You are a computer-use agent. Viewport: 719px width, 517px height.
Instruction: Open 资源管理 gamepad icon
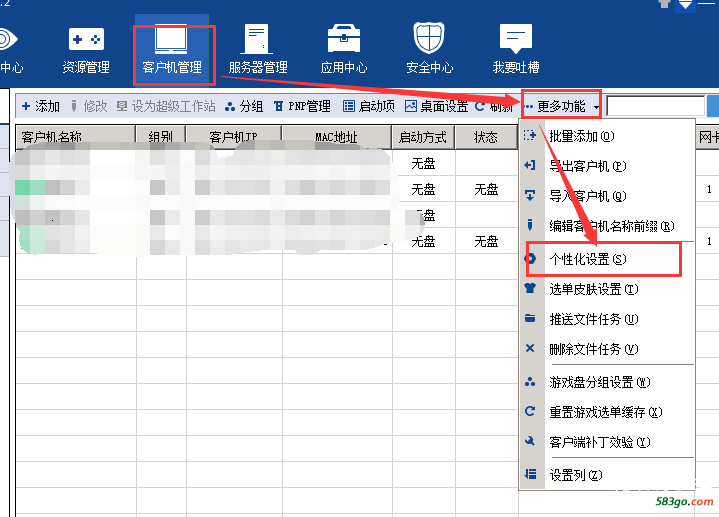click(x=86, y=39)
